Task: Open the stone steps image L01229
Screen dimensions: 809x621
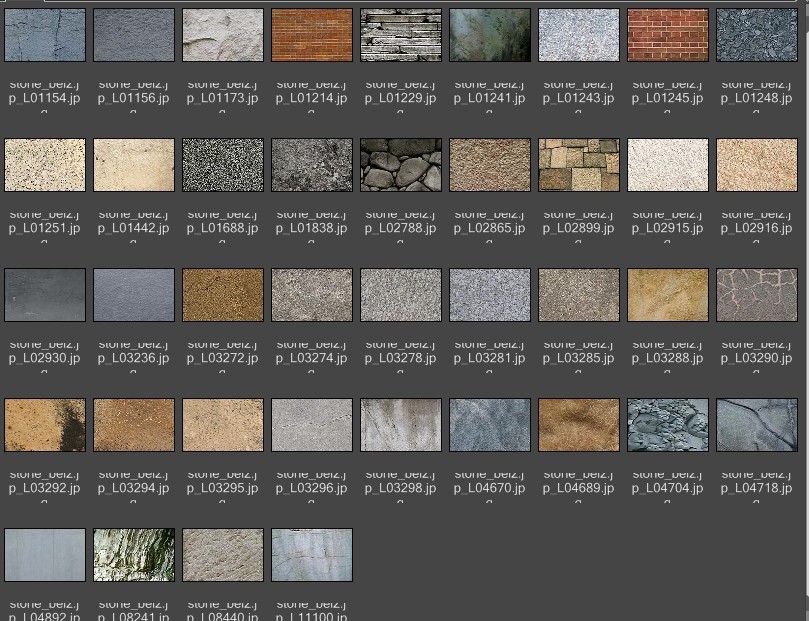Action: point(400,35)
